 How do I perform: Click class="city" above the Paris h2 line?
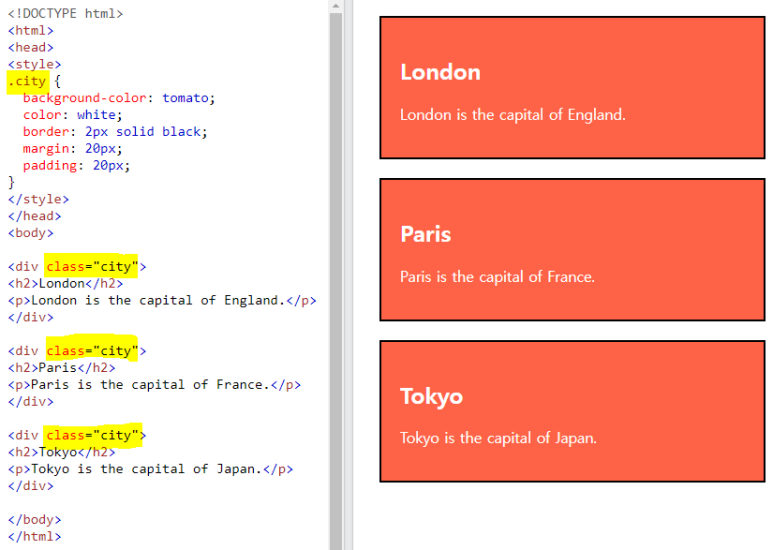[x=92, y=351]
